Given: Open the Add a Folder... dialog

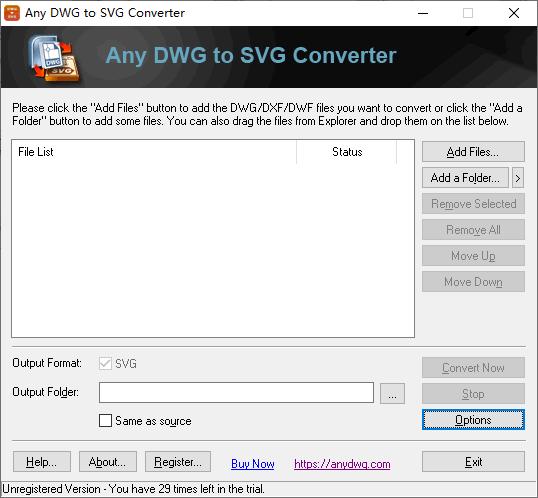Looking at the screenshot, I should (x=465, y=178).
